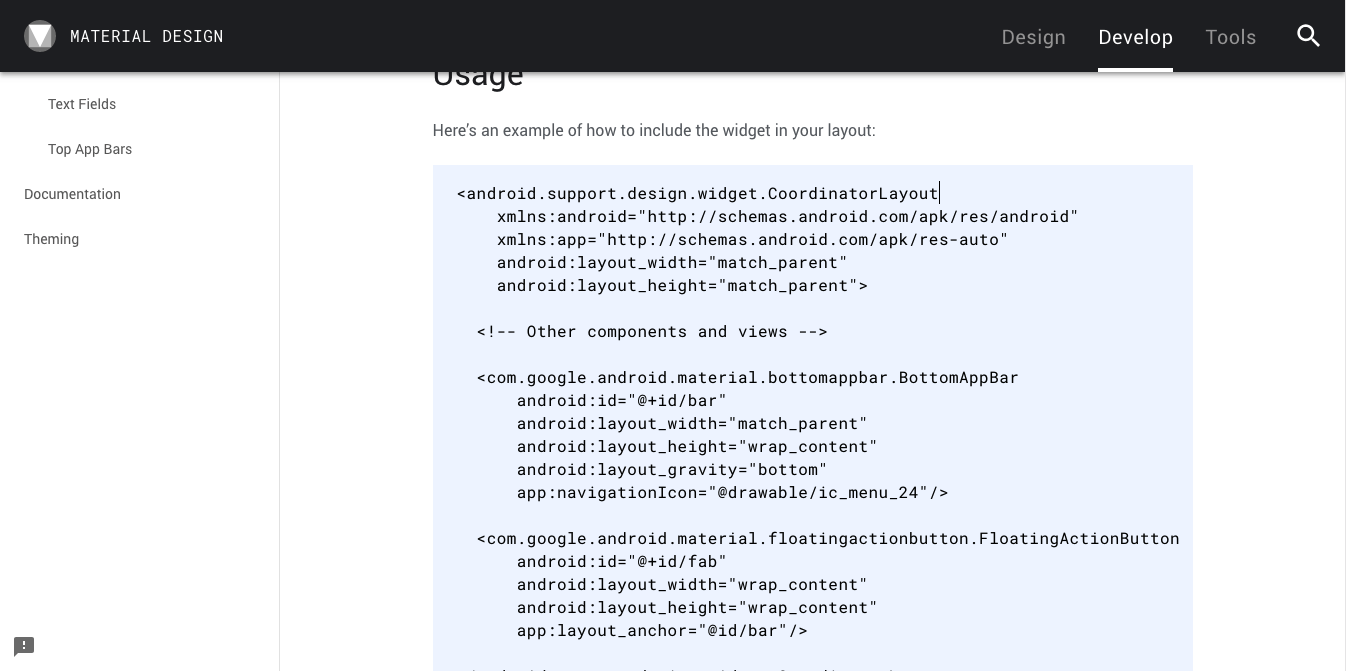Open Top App Bars in the sidebar
The width and height of the screenshot is (1346, 671).
[90, 149]
